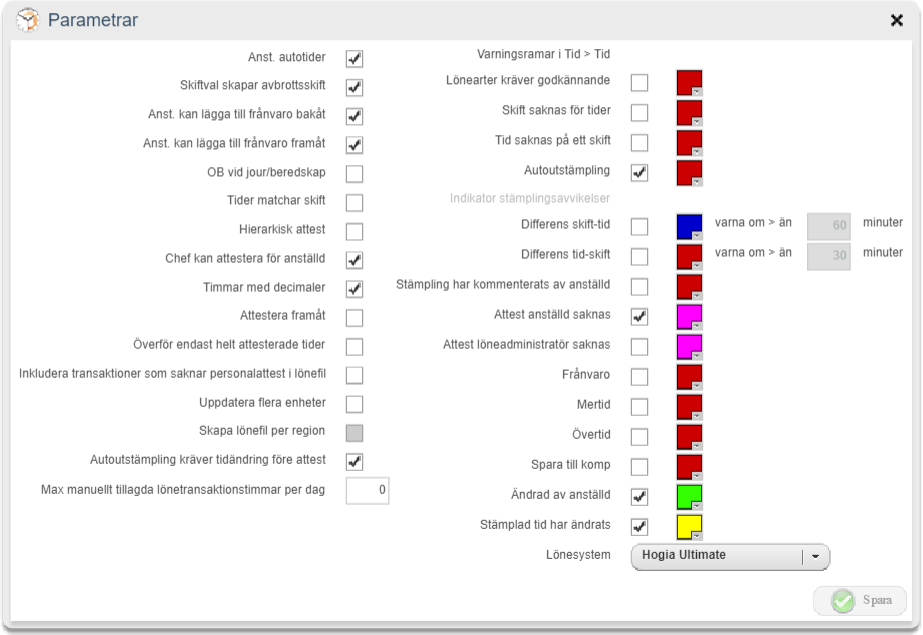Open the Autoutstämpling color swatch

tap(689, 173)
